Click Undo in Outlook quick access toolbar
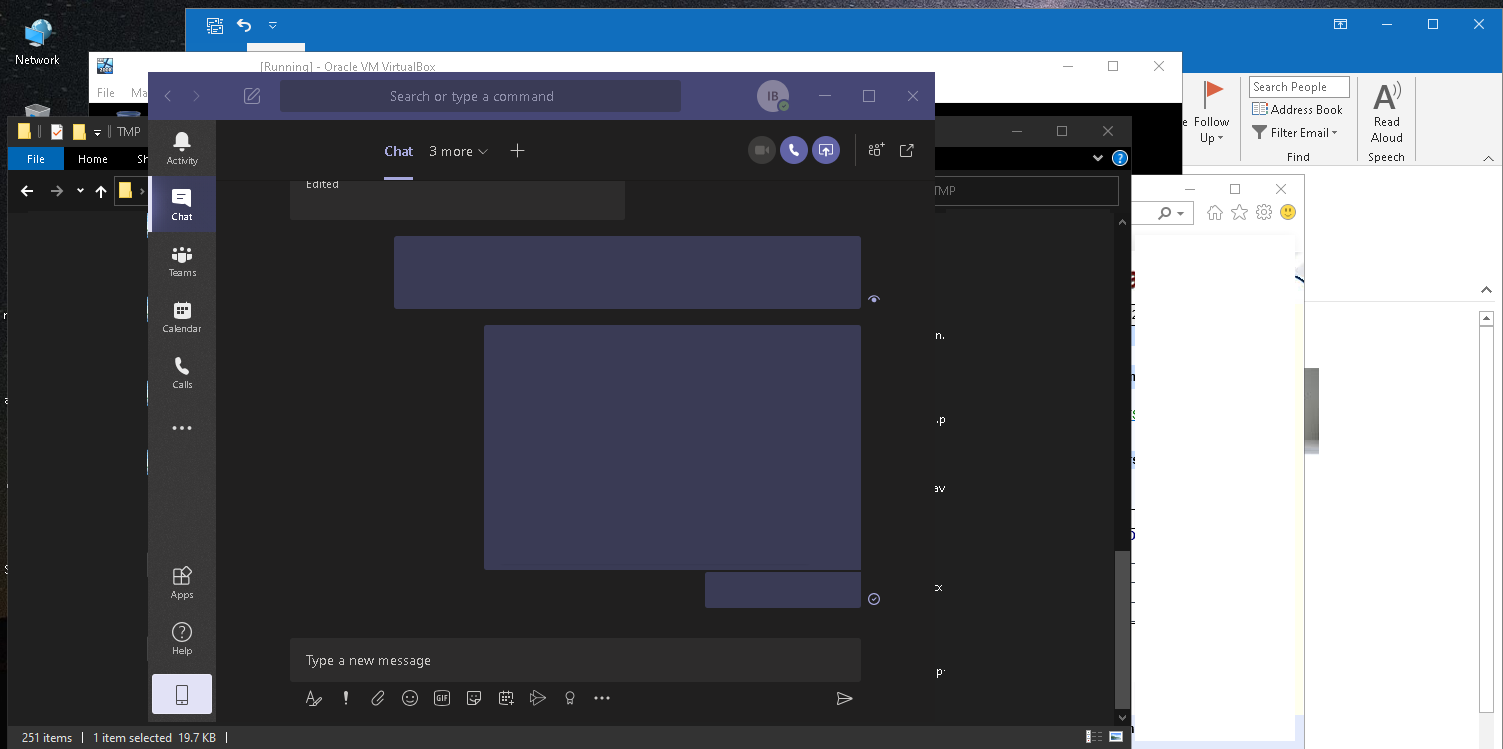This screenshot has width=1503, height=749. [244, 25]
